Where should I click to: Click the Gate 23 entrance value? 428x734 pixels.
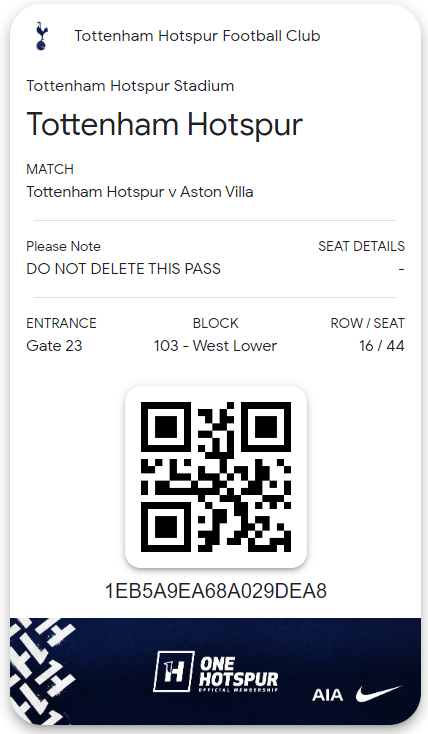[54, 346]
